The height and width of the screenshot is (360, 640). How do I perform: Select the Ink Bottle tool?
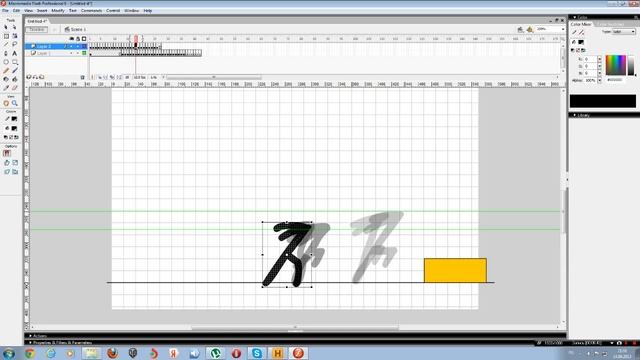(6, 79)
